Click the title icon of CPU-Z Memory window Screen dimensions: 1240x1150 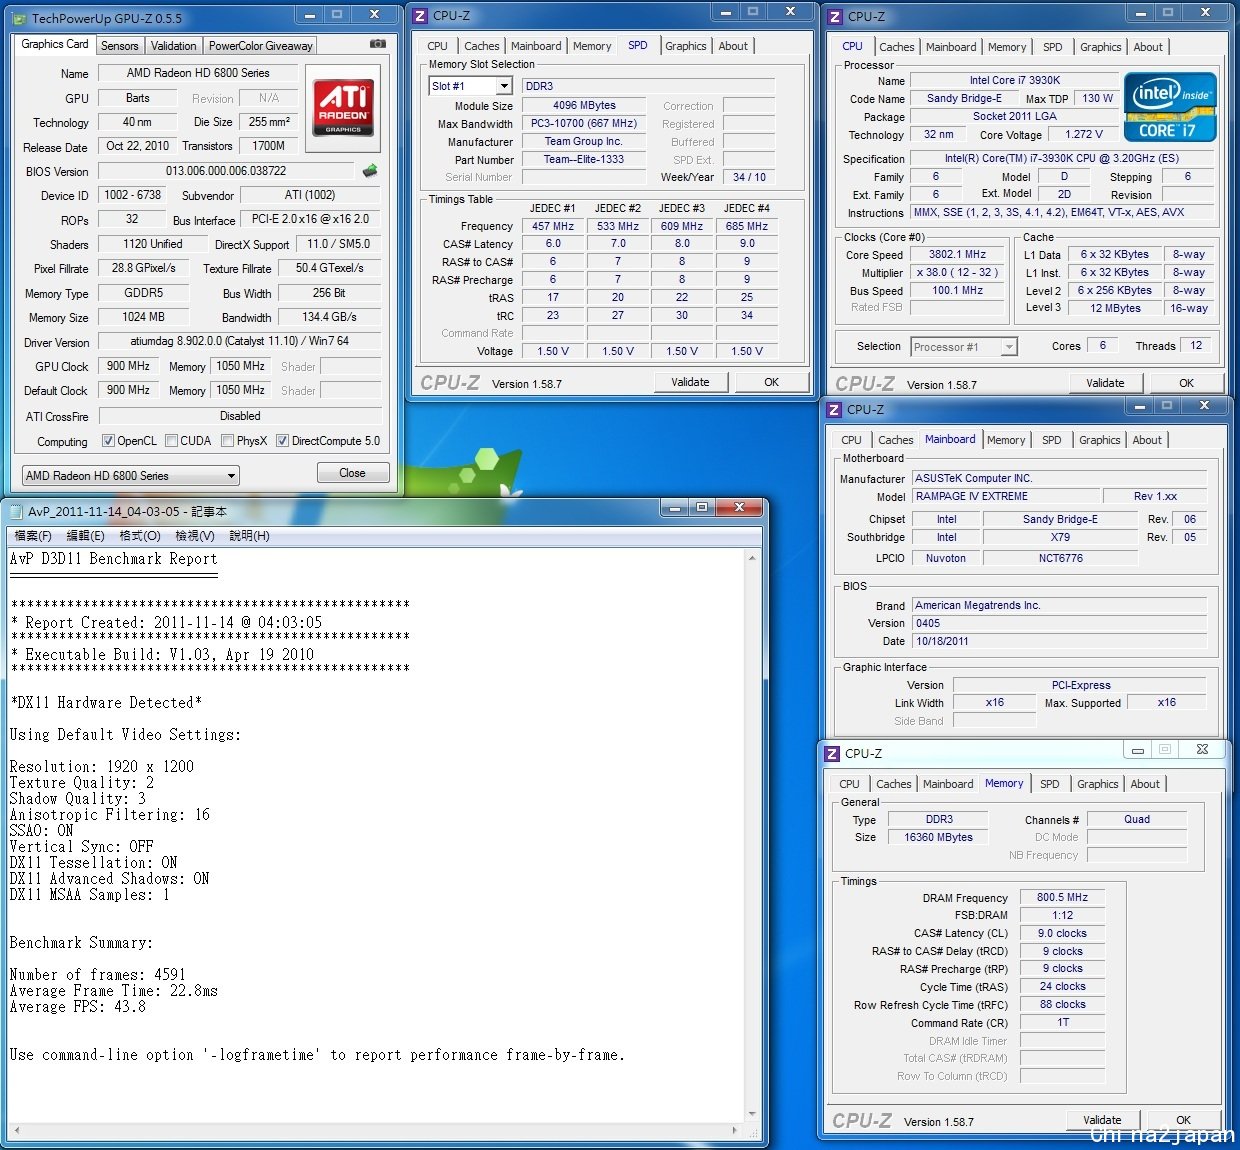[832, 753]
